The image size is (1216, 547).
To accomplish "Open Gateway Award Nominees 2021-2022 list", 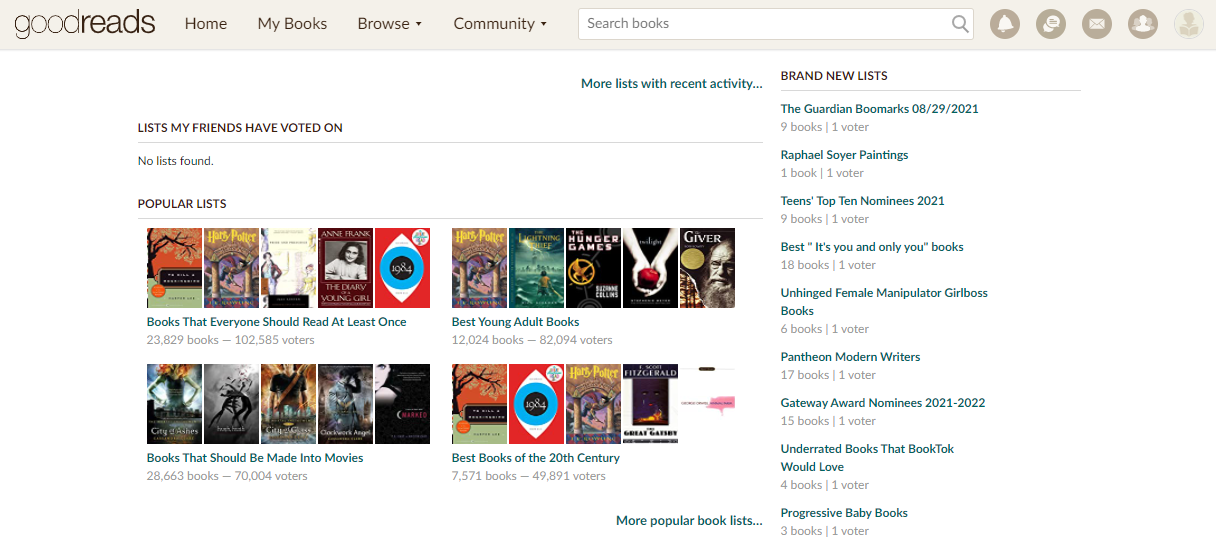I will pyautogui.click(x=883, y=403).
